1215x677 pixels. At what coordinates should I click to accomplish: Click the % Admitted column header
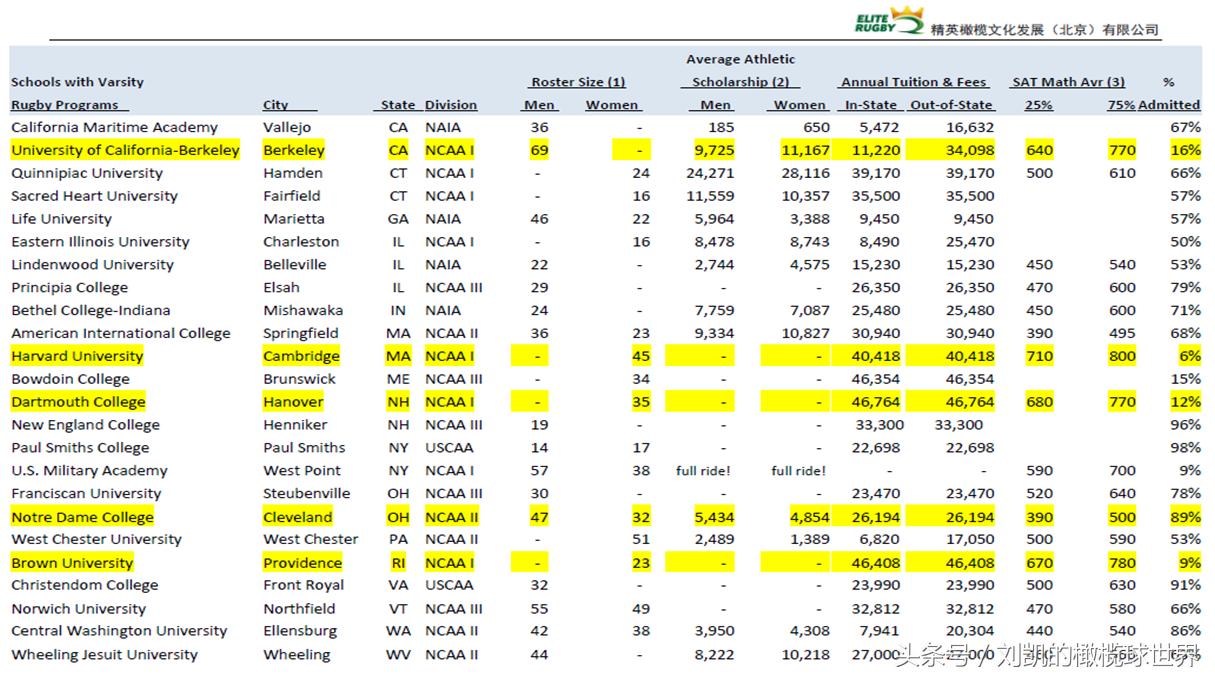point(1169,94)
